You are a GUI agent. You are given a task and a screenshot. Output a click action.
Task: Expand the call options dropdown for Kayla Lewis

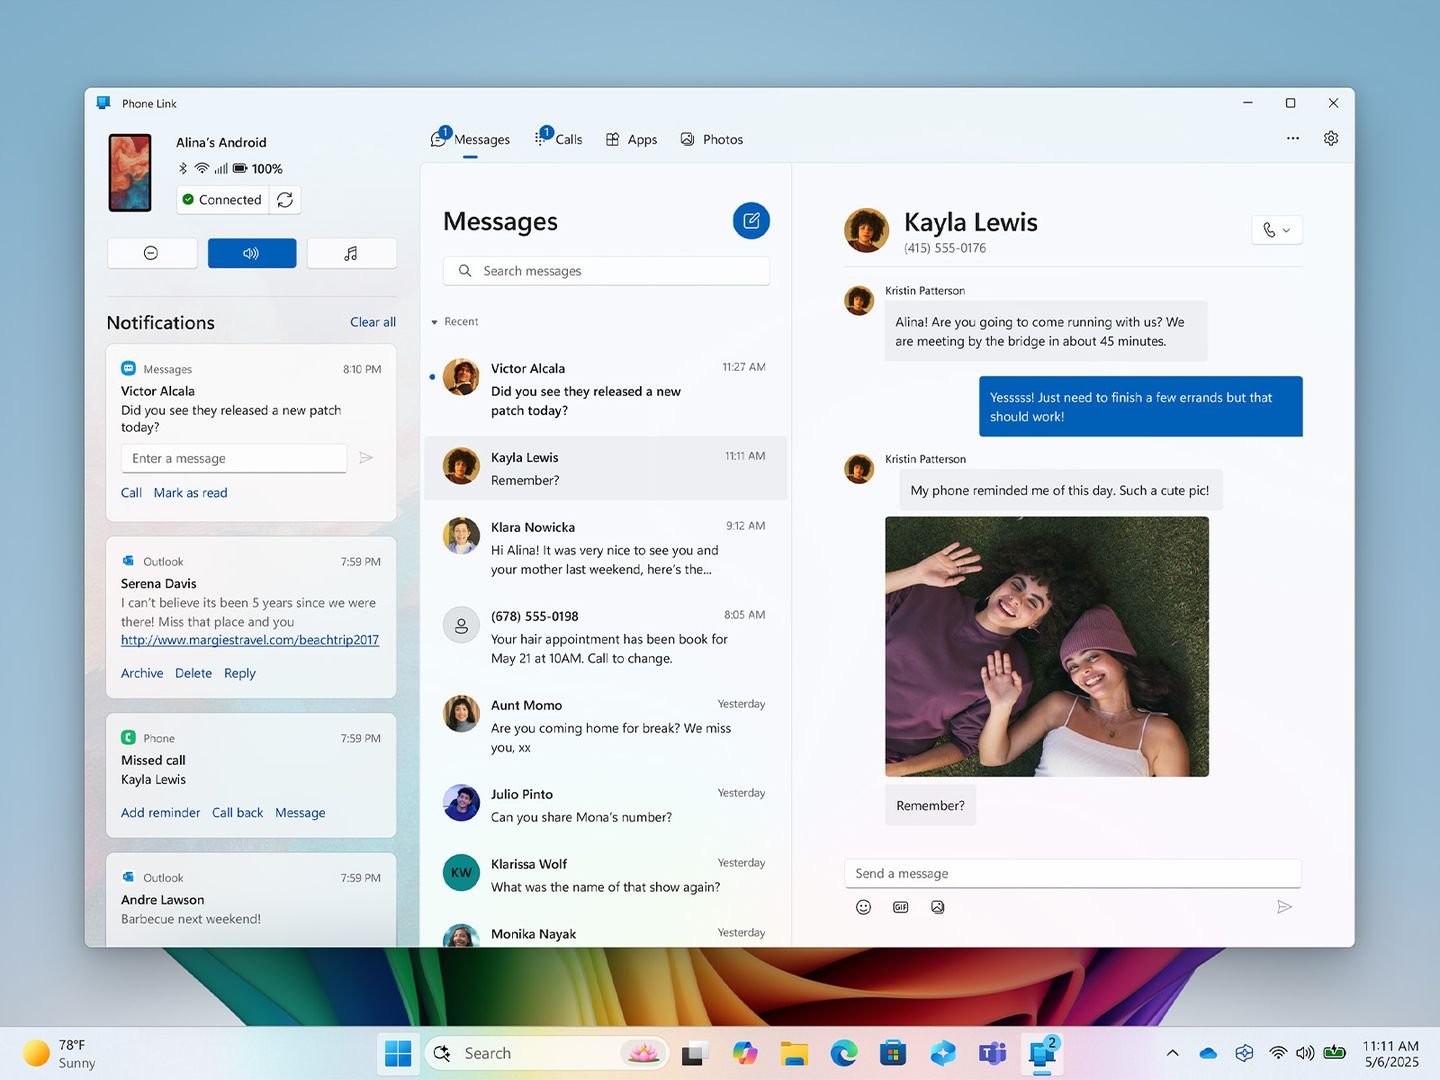coord(1277,230)
